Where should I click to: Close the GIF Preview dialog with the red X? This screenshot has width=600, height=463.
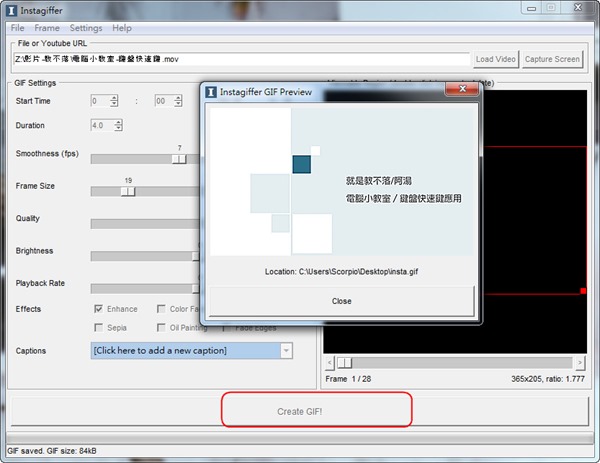click(x=462, y=89)
